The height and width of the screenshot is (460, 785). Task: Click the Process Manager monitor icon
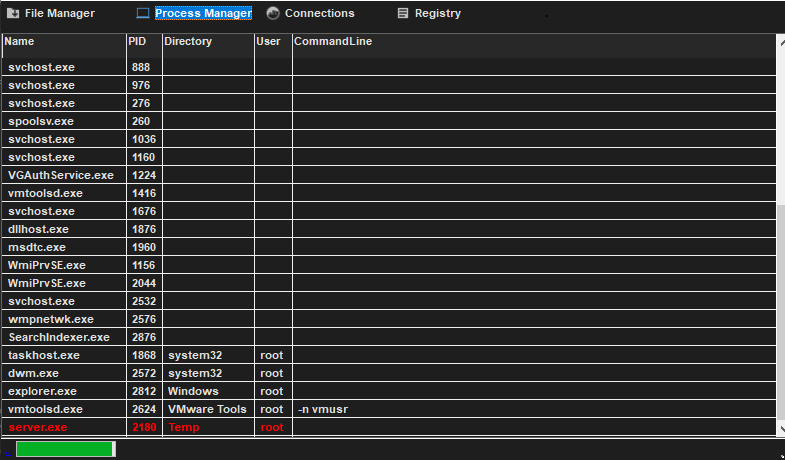[x=143, y=14]
